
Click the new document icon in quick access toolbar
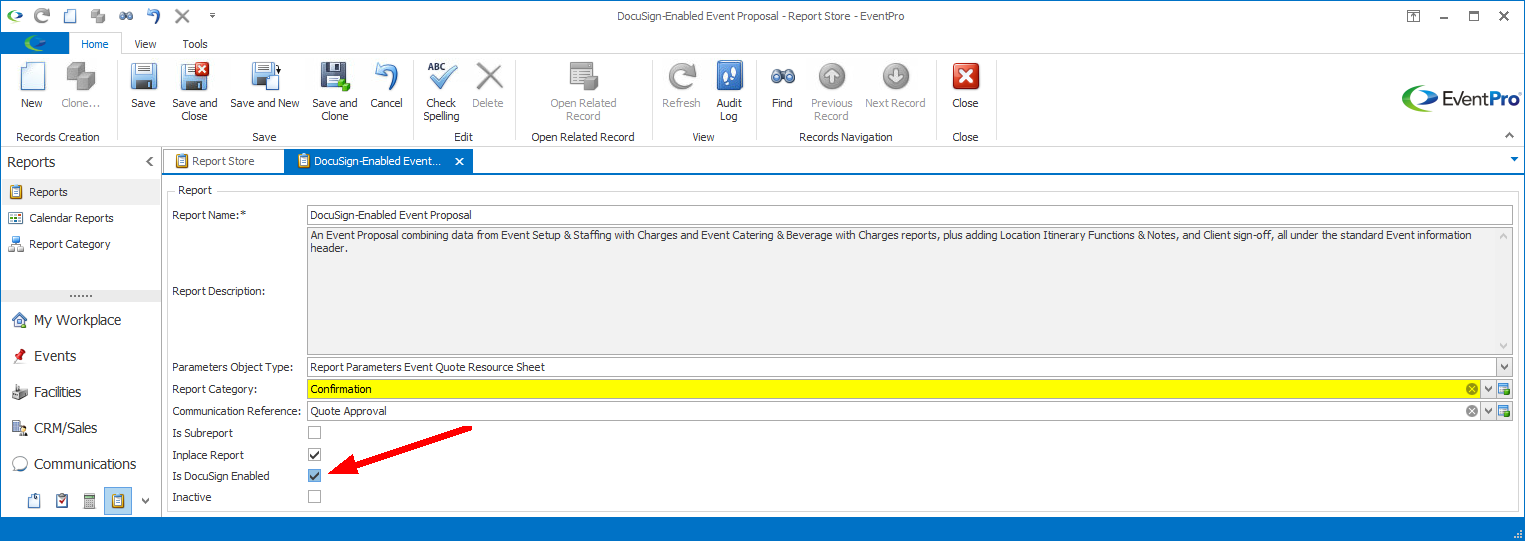pyautogui.click(x=69, y=16)
